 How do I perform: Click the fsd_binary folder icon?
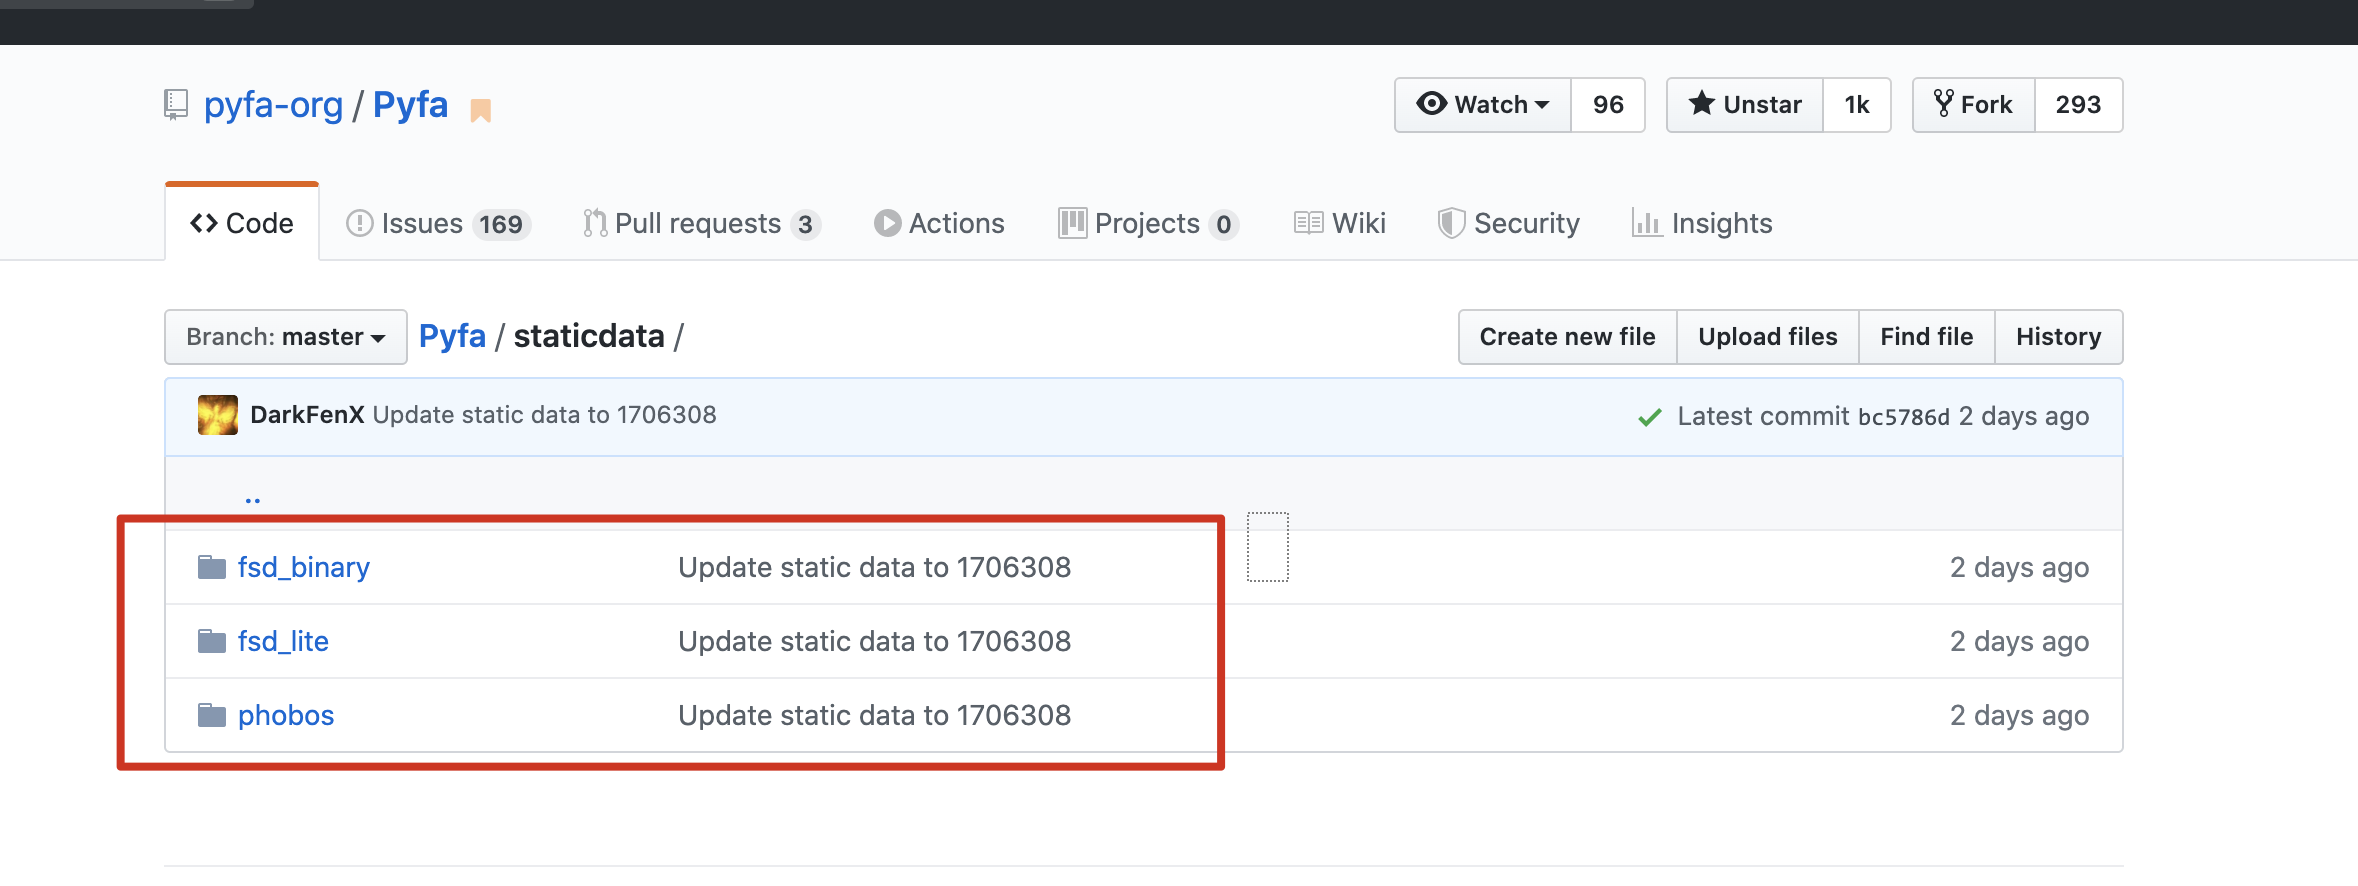tap(212, 567)
